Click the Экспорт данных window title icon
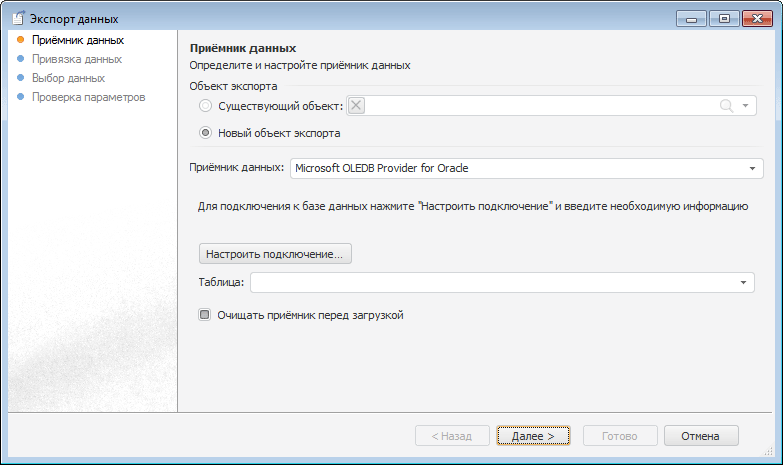The height and width of the screenshot is (465, 783). click(17, 18)
